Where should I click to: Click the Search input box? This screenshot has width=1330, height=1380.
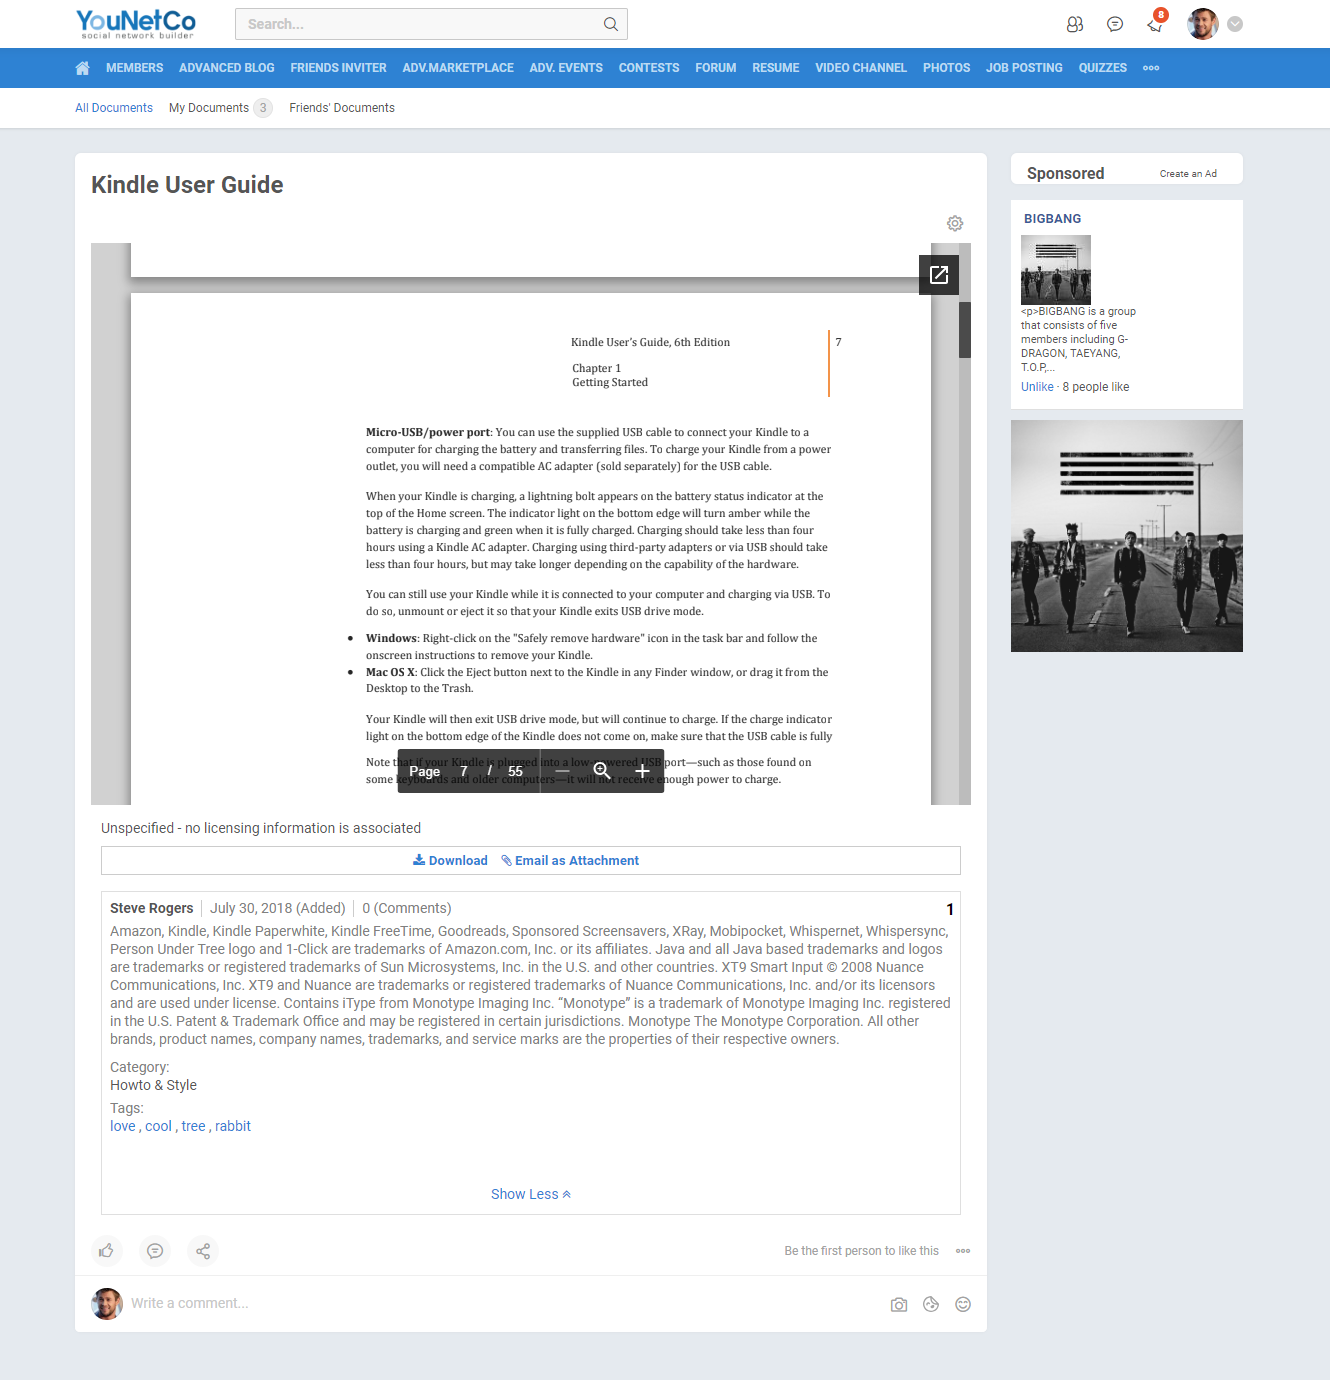coord(431,24)
